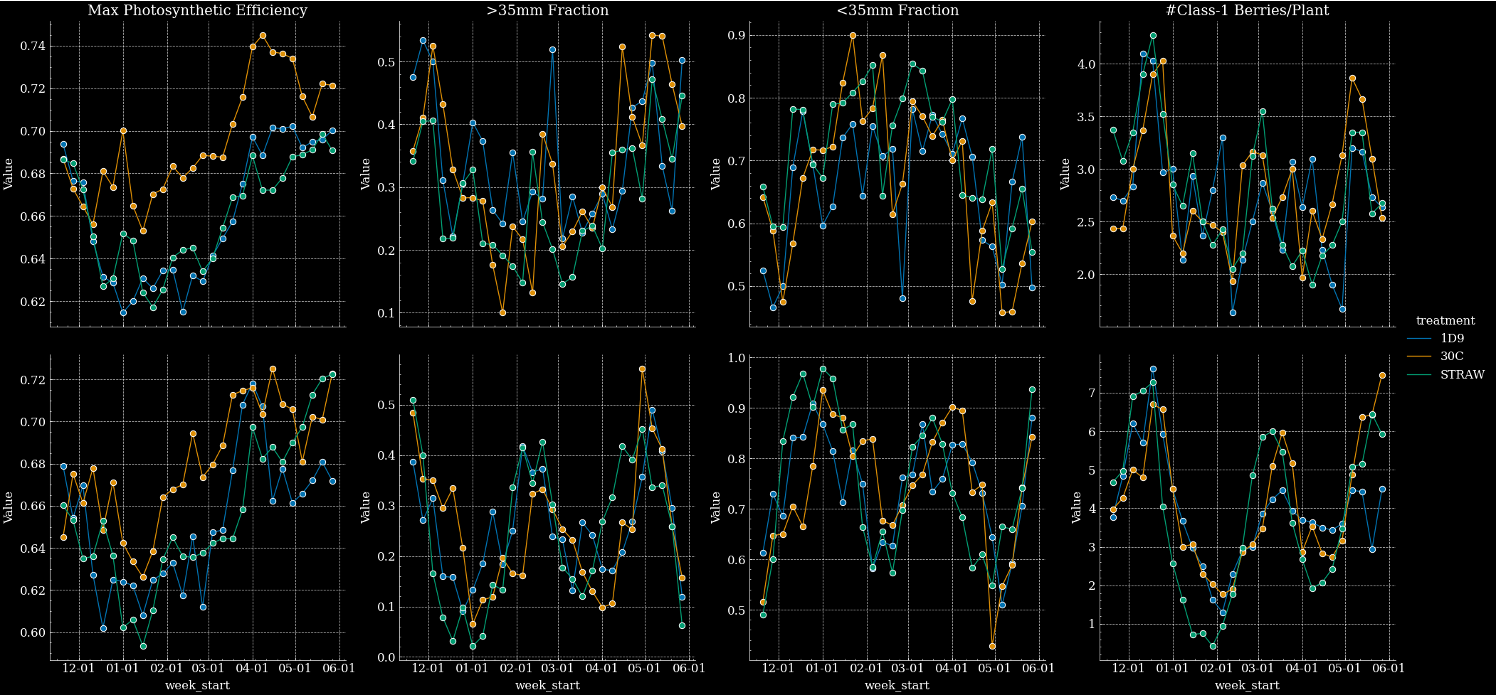Click the 0.74 y-axis tick label
The height and width of the screenshot is (696, 1496).
click(x=31, y=46)
